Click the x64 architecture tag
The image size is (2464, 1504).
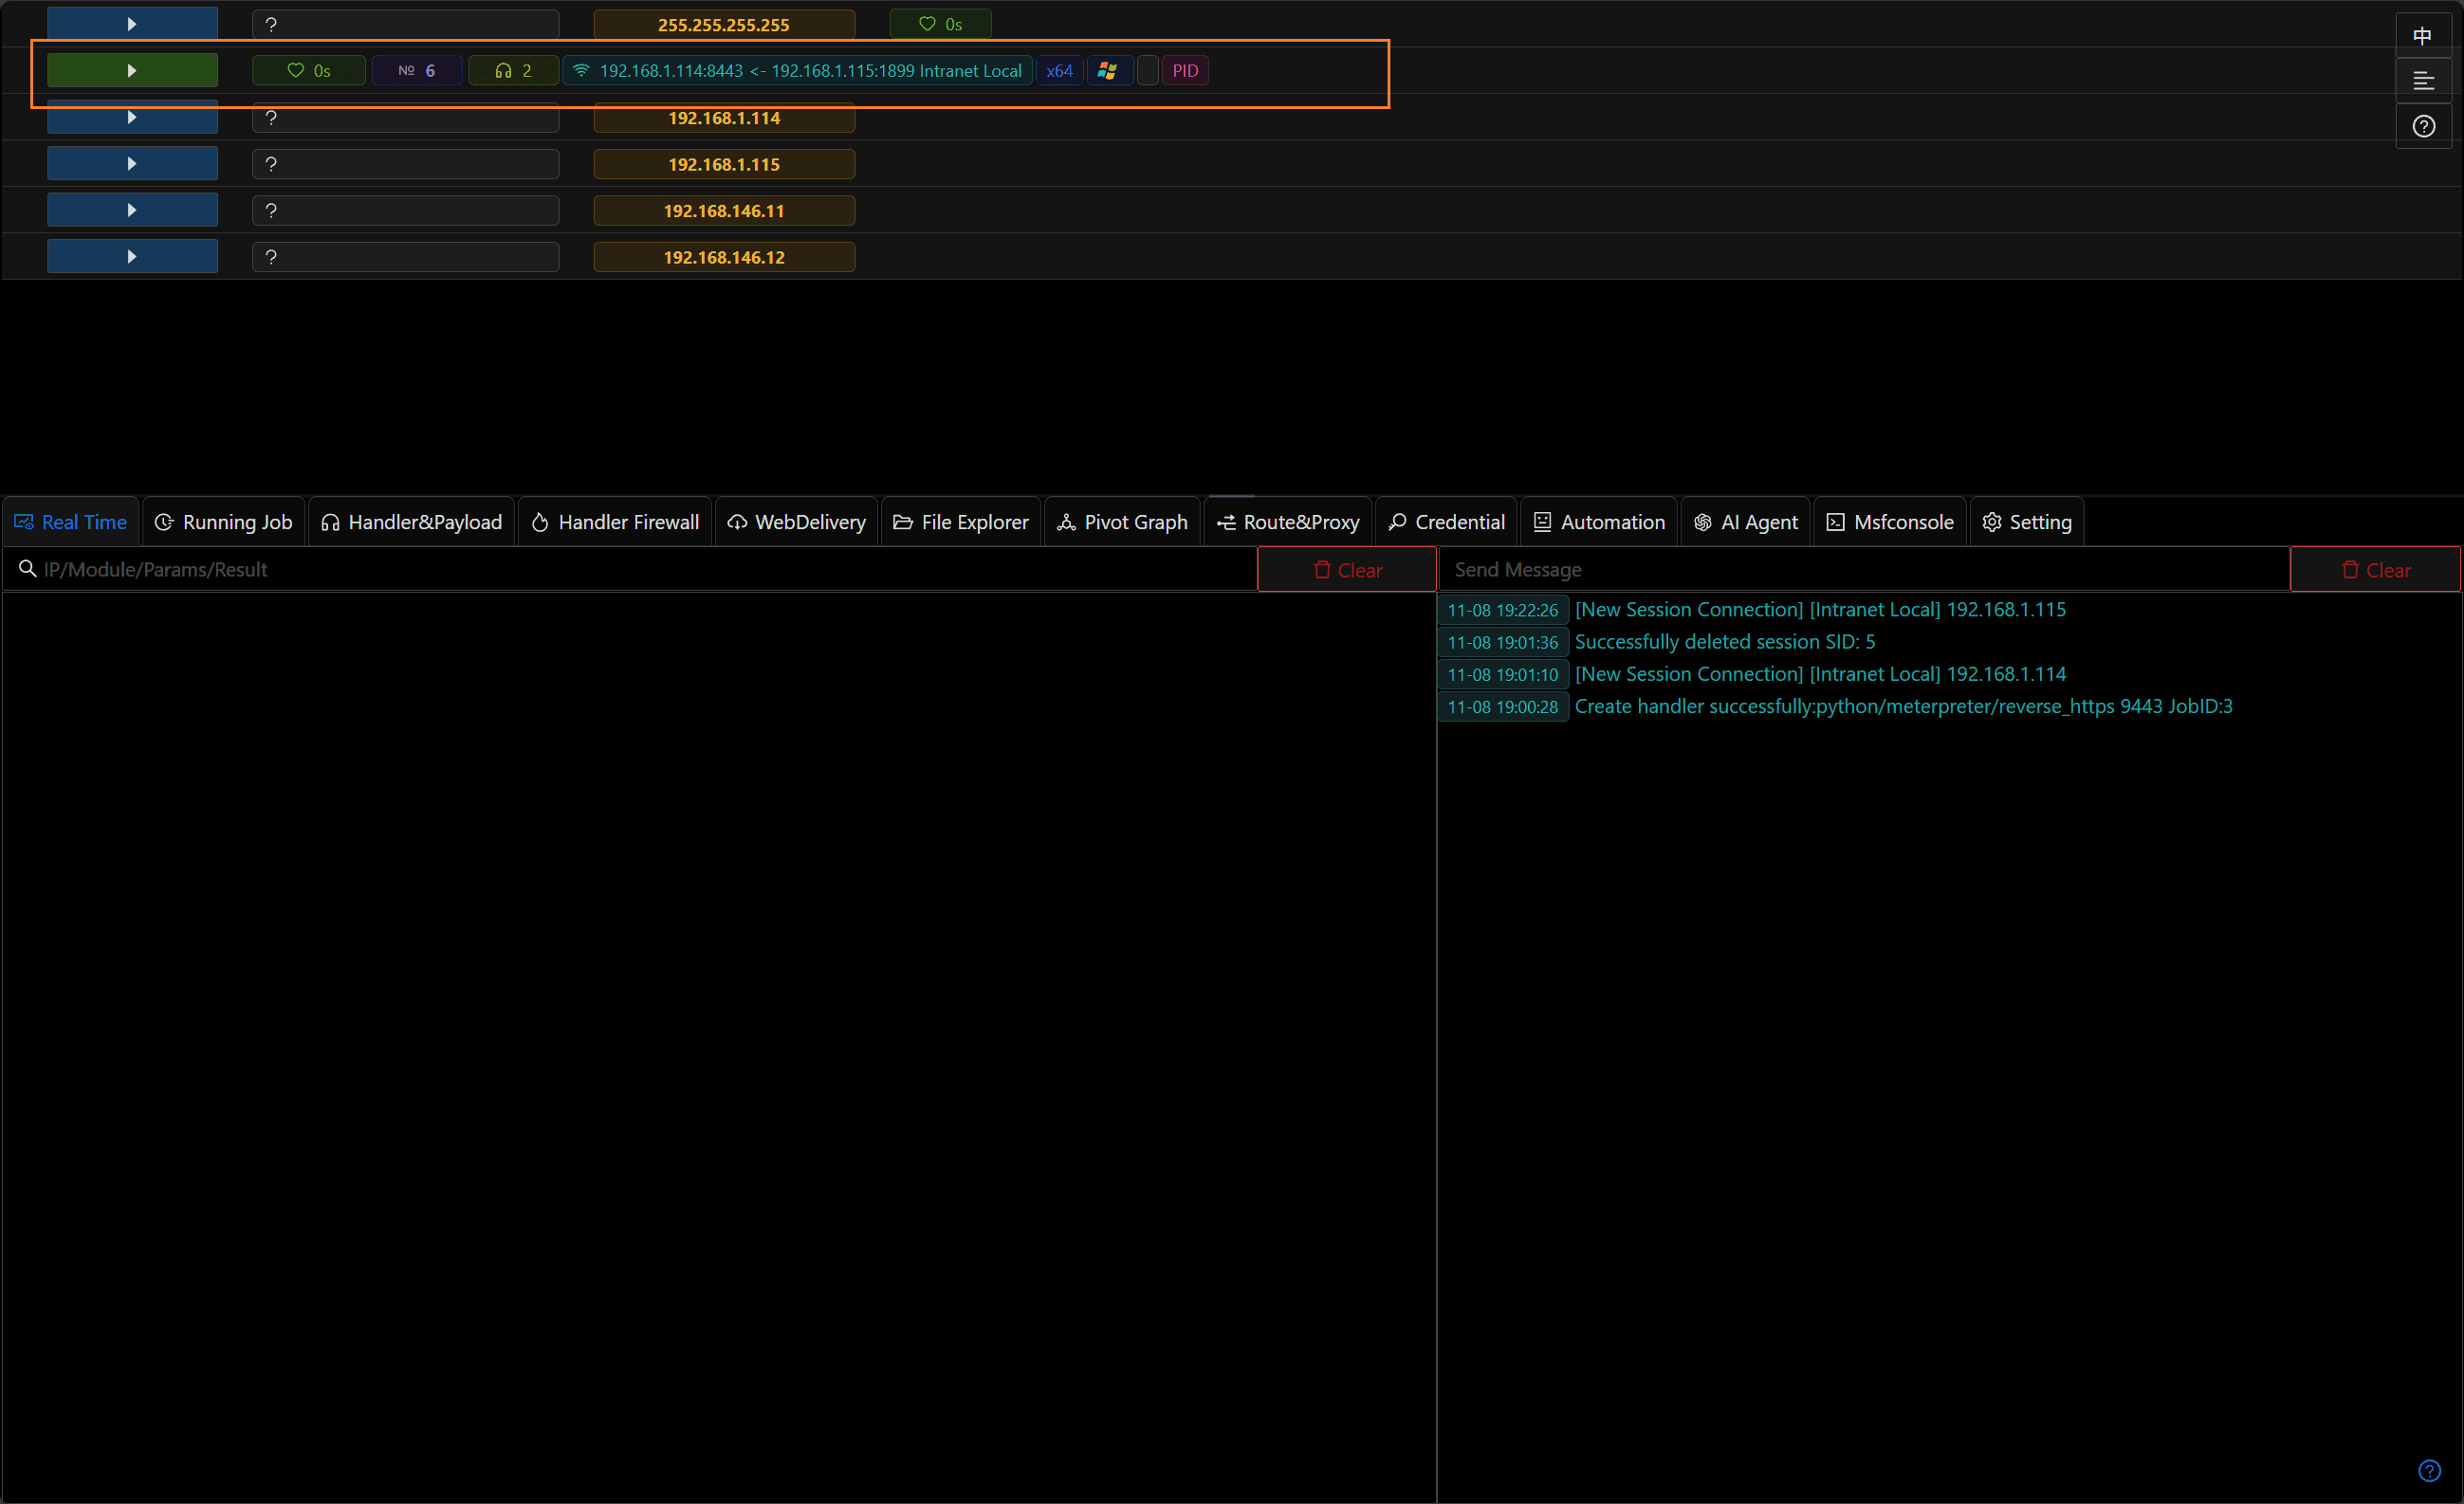(x=1058, y=71)
